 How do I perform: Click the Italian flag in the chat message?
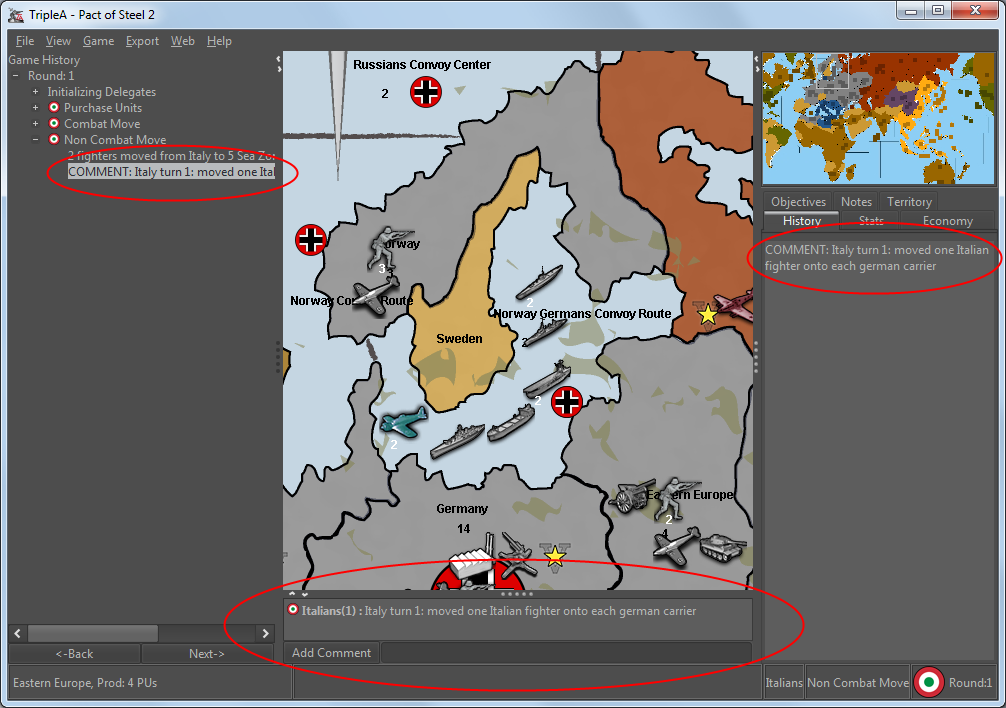293,609
